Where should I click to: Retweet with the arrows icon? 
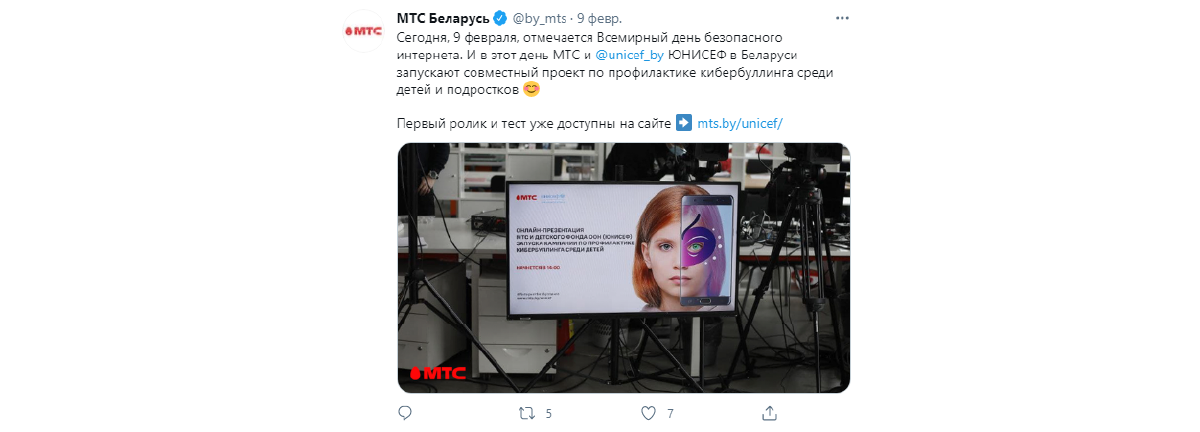[526, 412]
